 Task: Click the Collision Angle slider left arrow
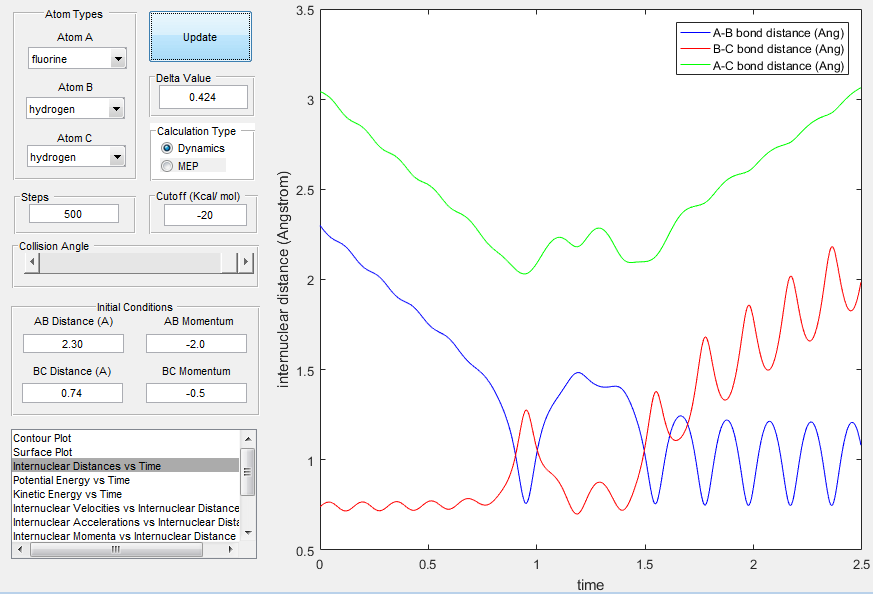click(x=32, y=262)
